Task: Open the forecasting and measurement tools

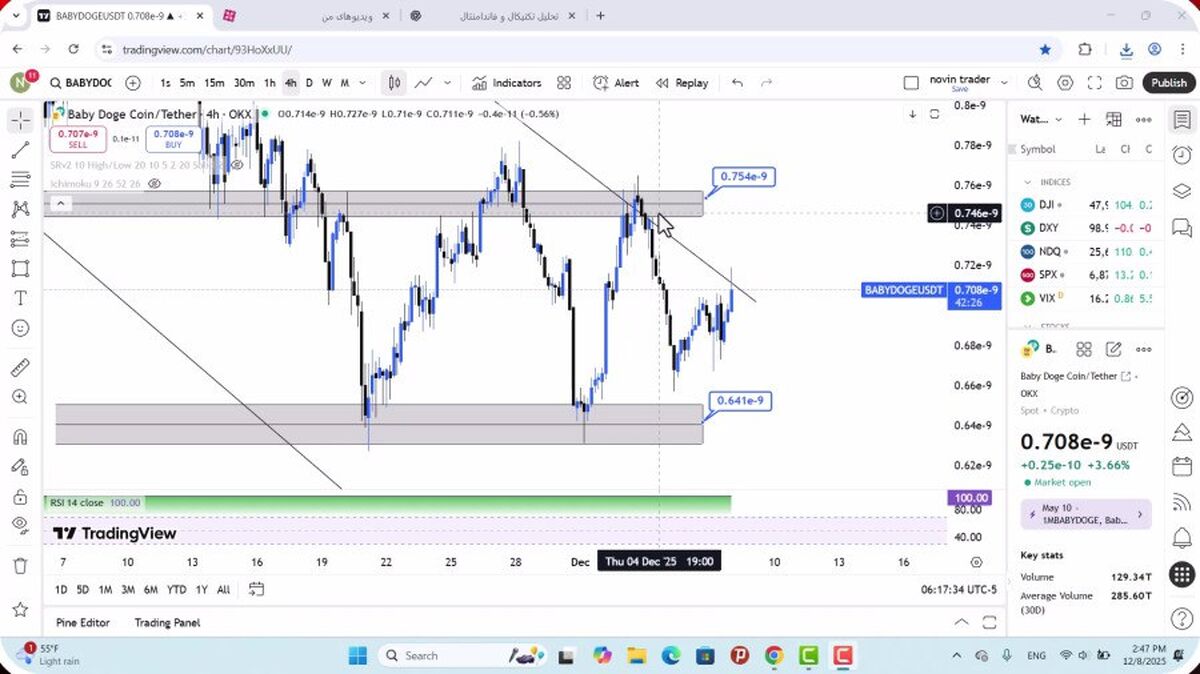Action: coord(20,239)
